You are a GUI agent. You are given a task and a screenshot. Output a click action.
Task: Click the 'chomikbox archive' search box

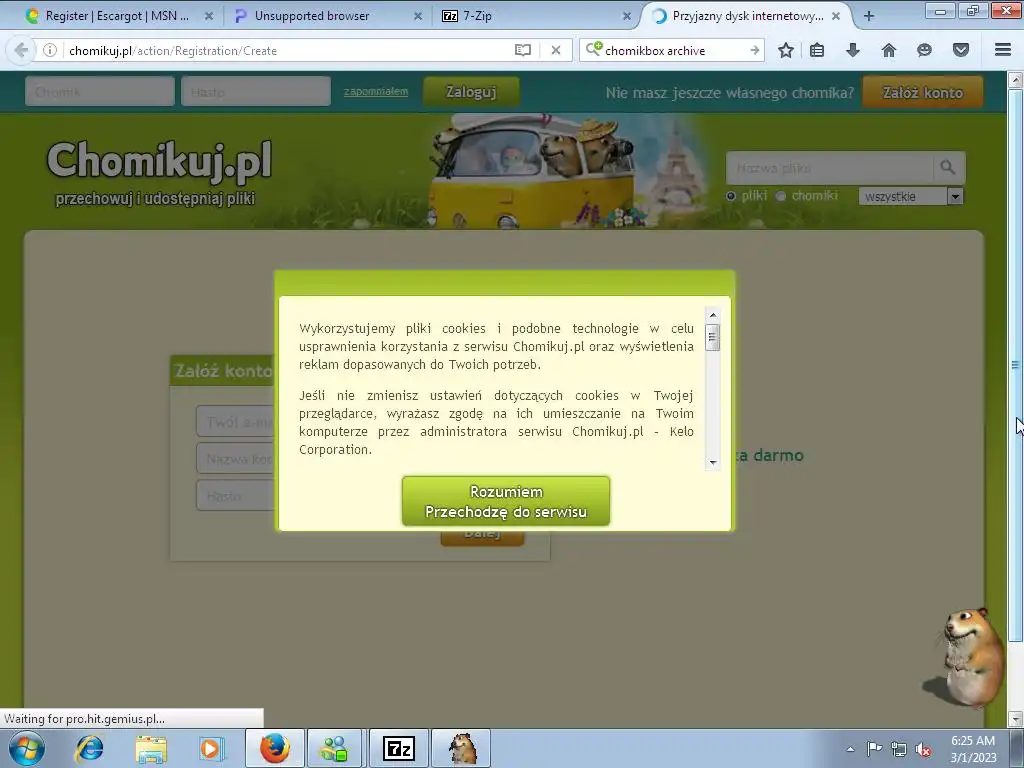point(673,50)
